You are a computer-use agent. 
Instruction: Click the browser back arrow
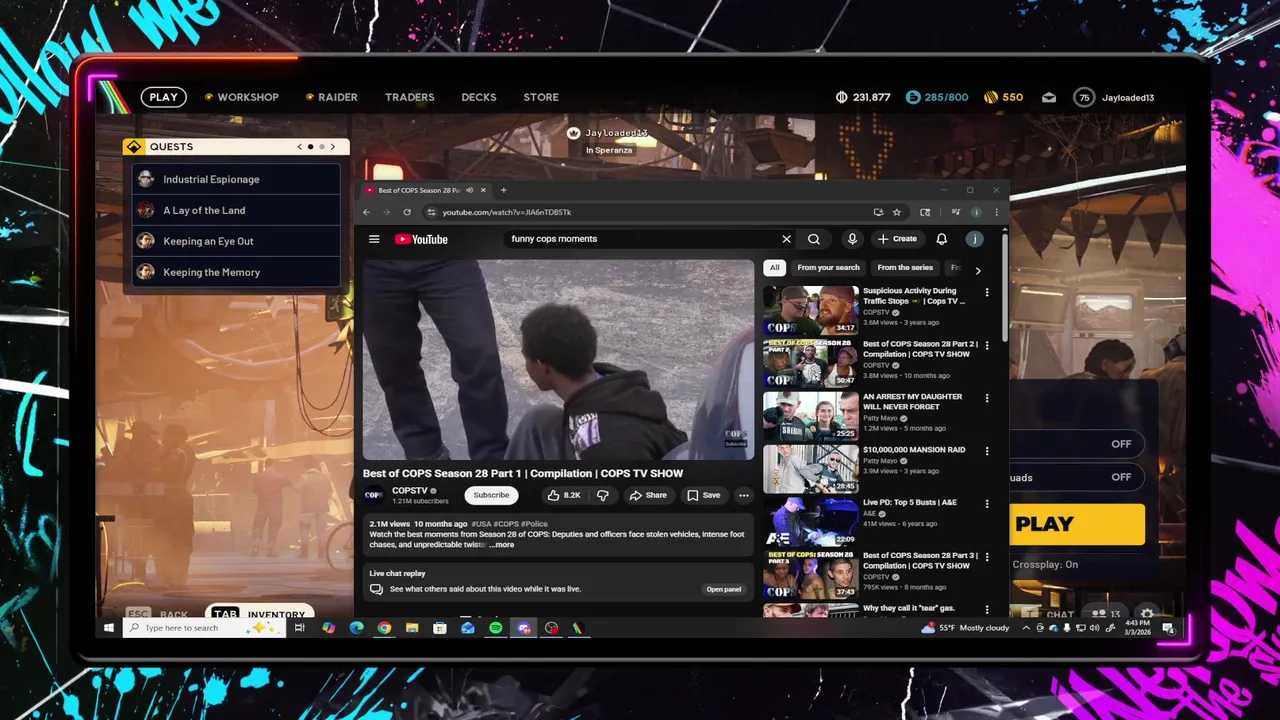pos(366,212)
